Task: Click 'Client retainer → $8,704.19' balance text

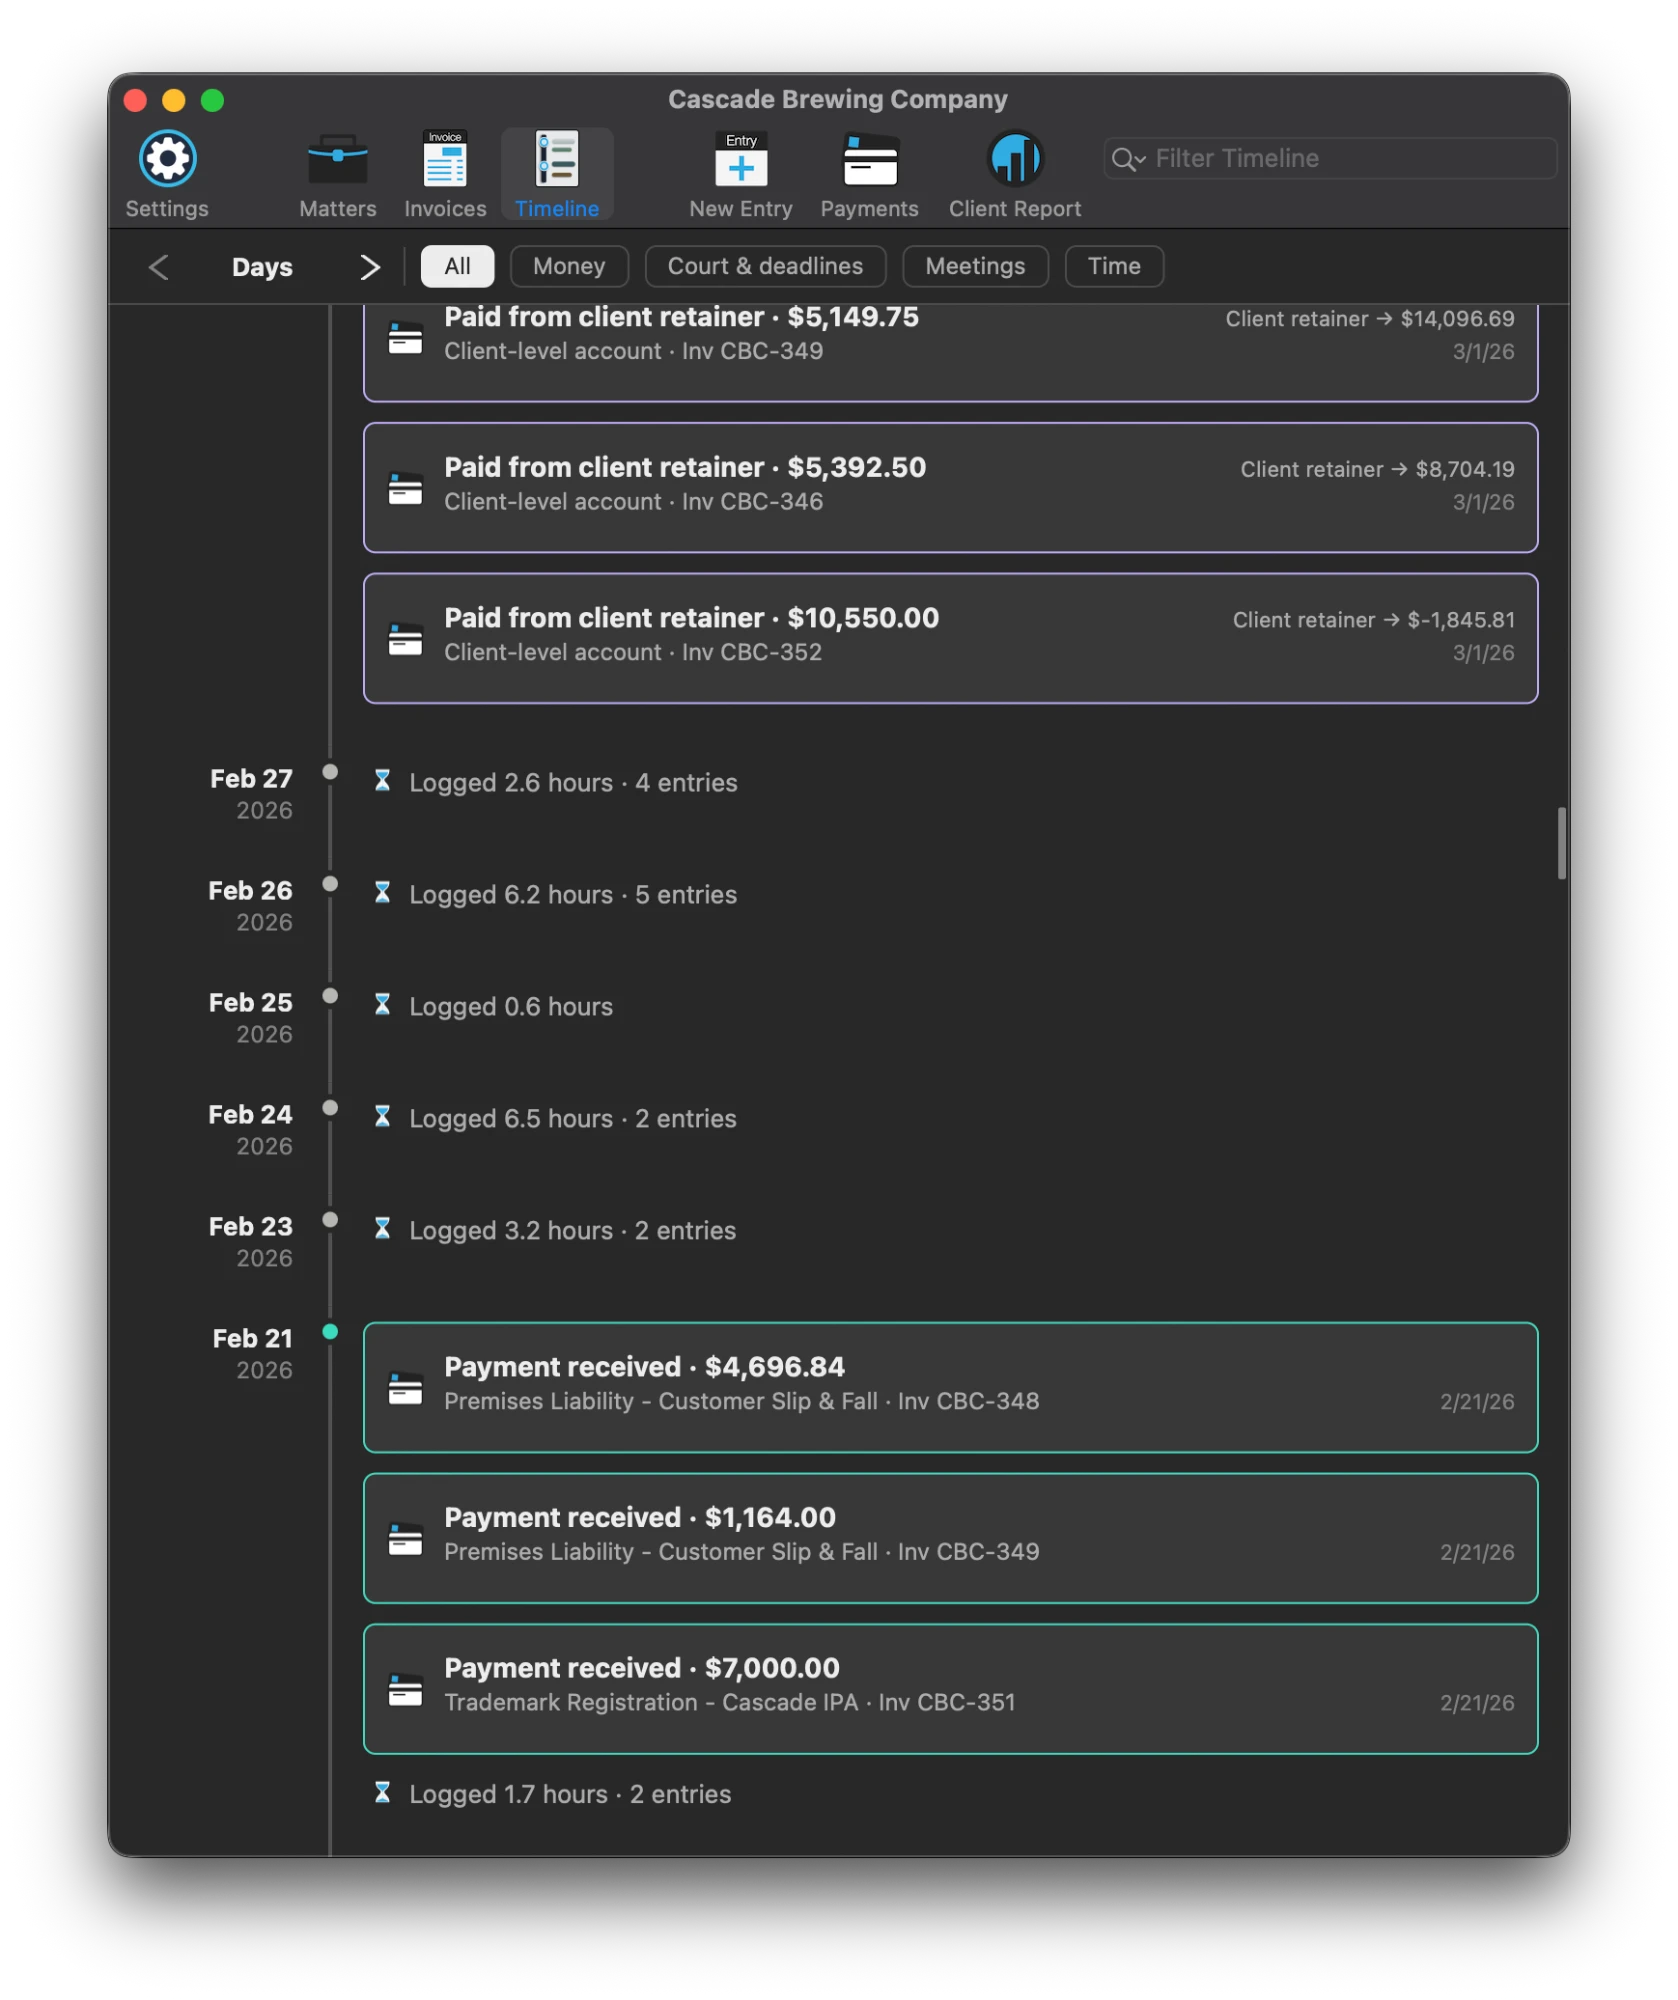Action: click(1377, 470)
